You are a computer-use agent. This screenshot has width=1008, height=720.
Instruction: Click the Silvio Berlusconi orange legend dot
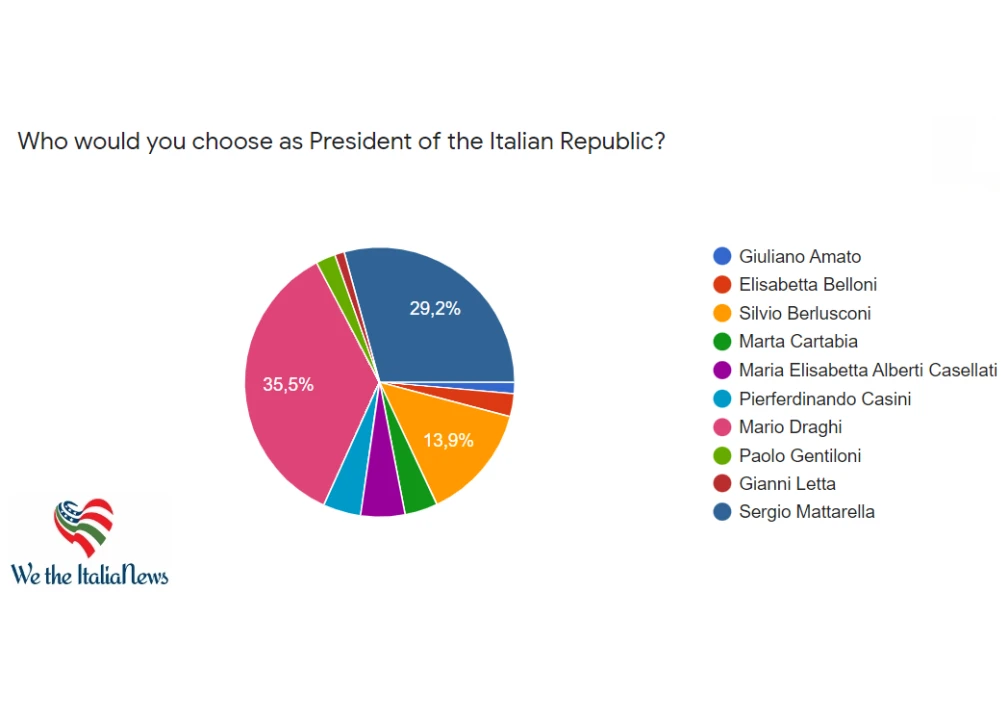coord(722,314)
